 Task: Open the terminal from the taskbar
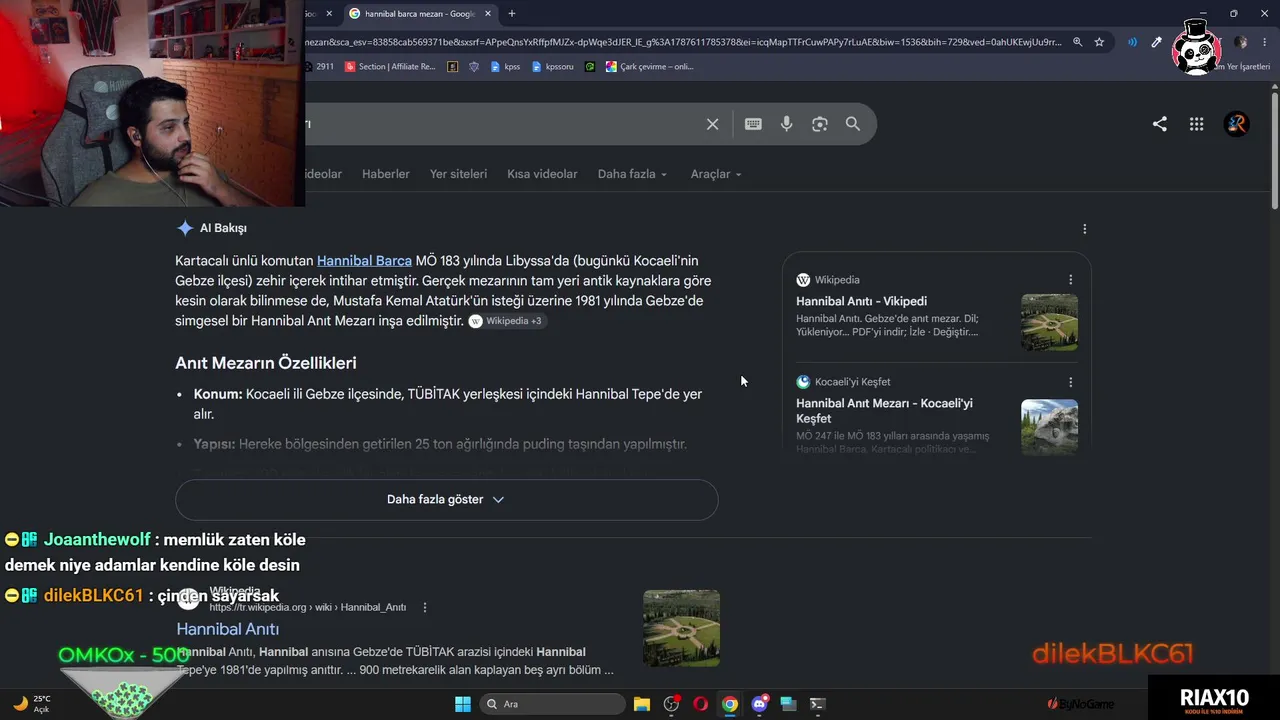pos(817,704)
